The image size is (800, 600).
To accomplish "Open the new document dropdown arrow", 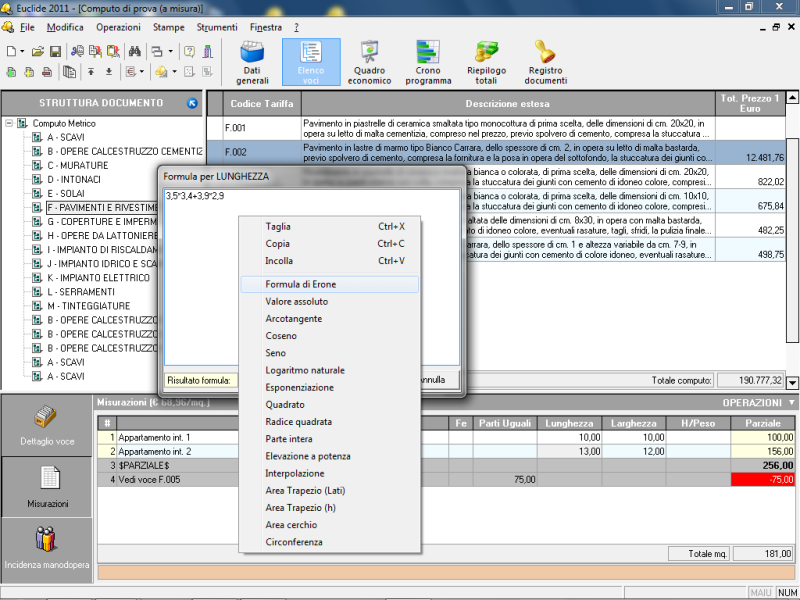I will (22, 50).
